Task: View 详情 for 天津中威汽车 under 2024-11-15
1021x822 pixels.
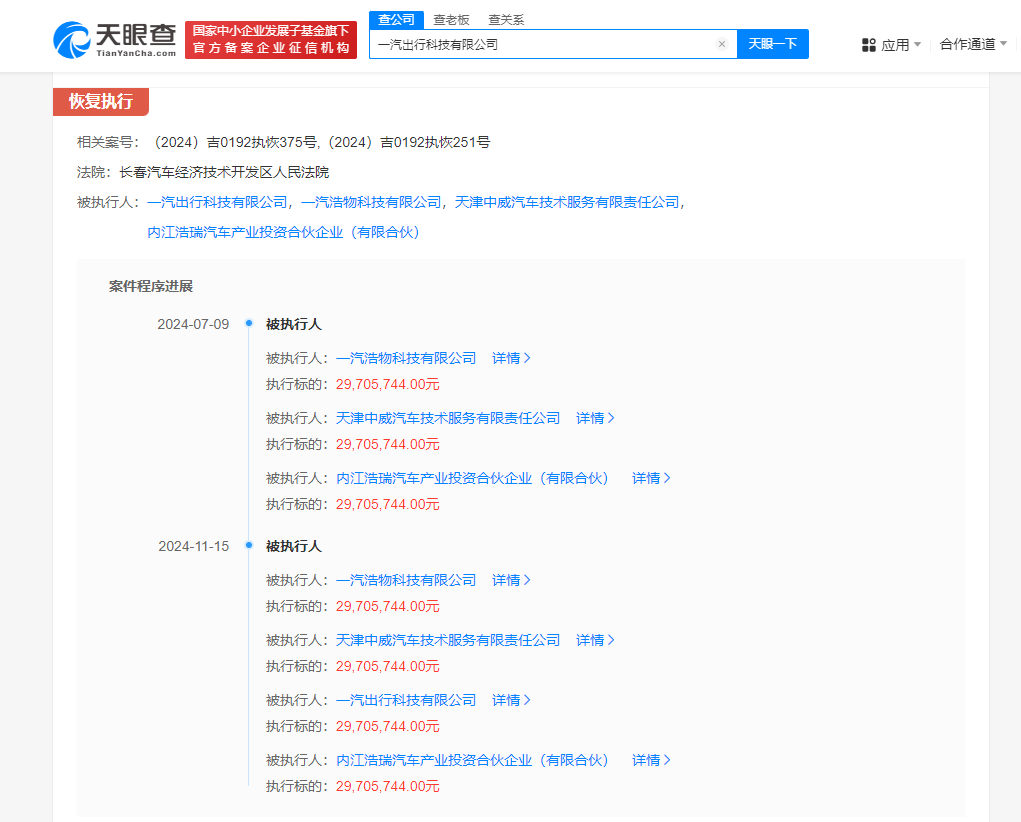Action: pos(595,640)
